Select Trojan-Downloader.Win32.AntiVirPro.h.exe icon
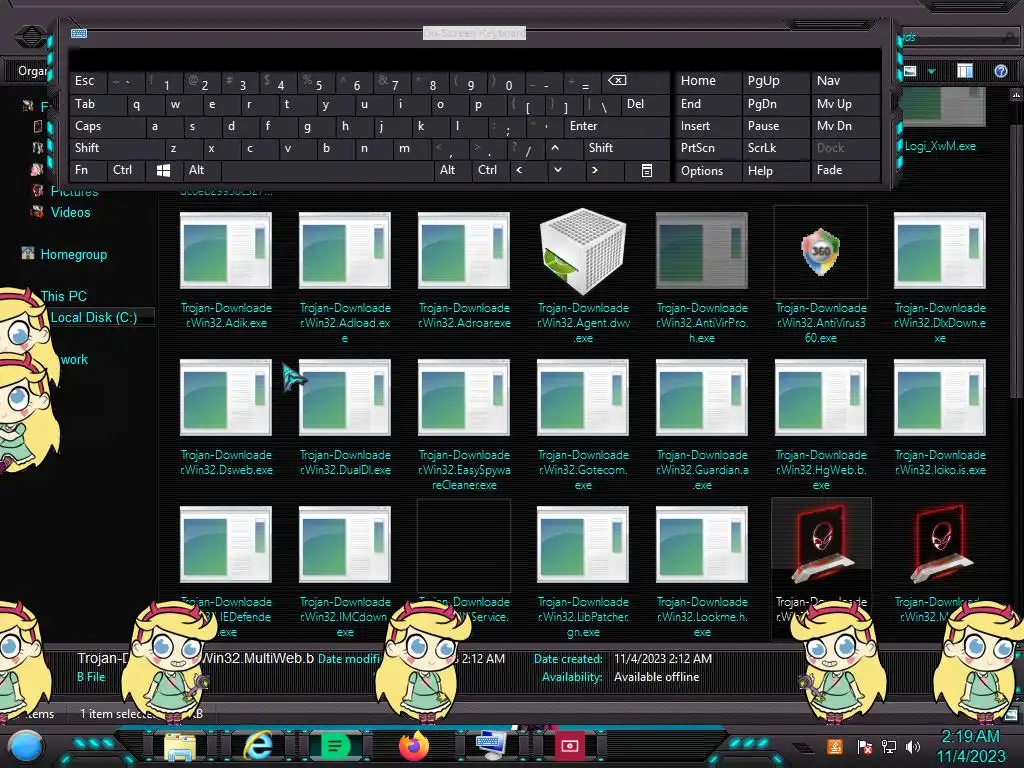Viewport: 1024px width, 768px height. point(702,250)
